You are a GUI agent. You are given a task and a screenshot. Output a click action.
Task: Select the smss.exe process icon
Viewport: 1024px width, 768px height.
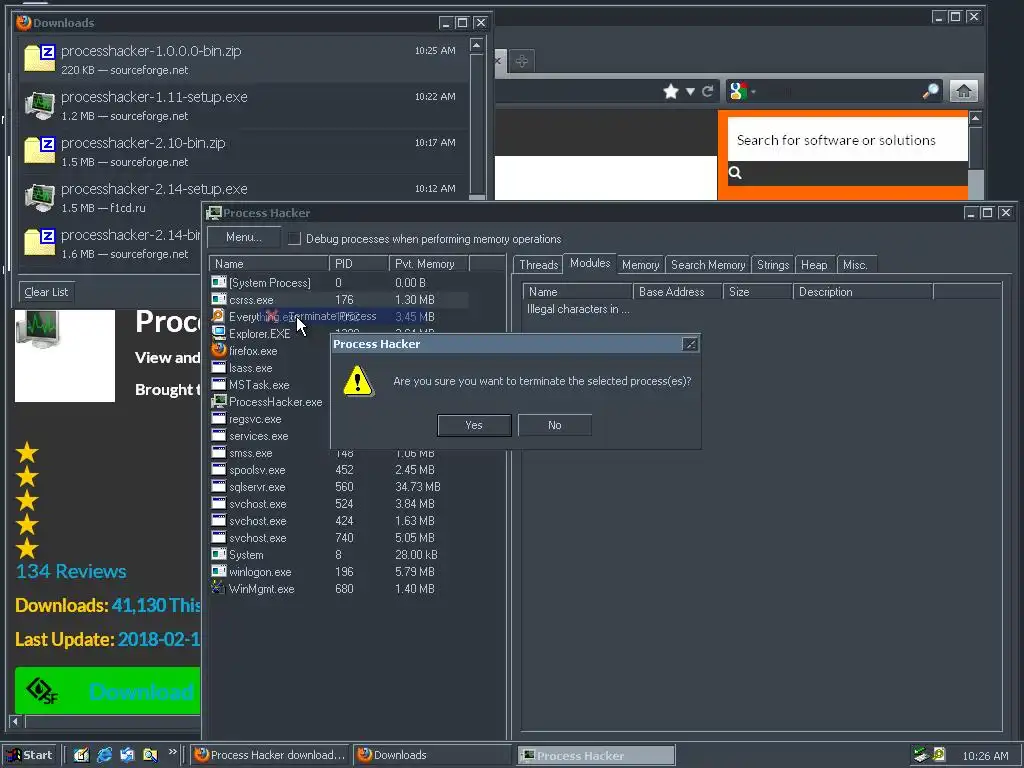tap(219, 452)
